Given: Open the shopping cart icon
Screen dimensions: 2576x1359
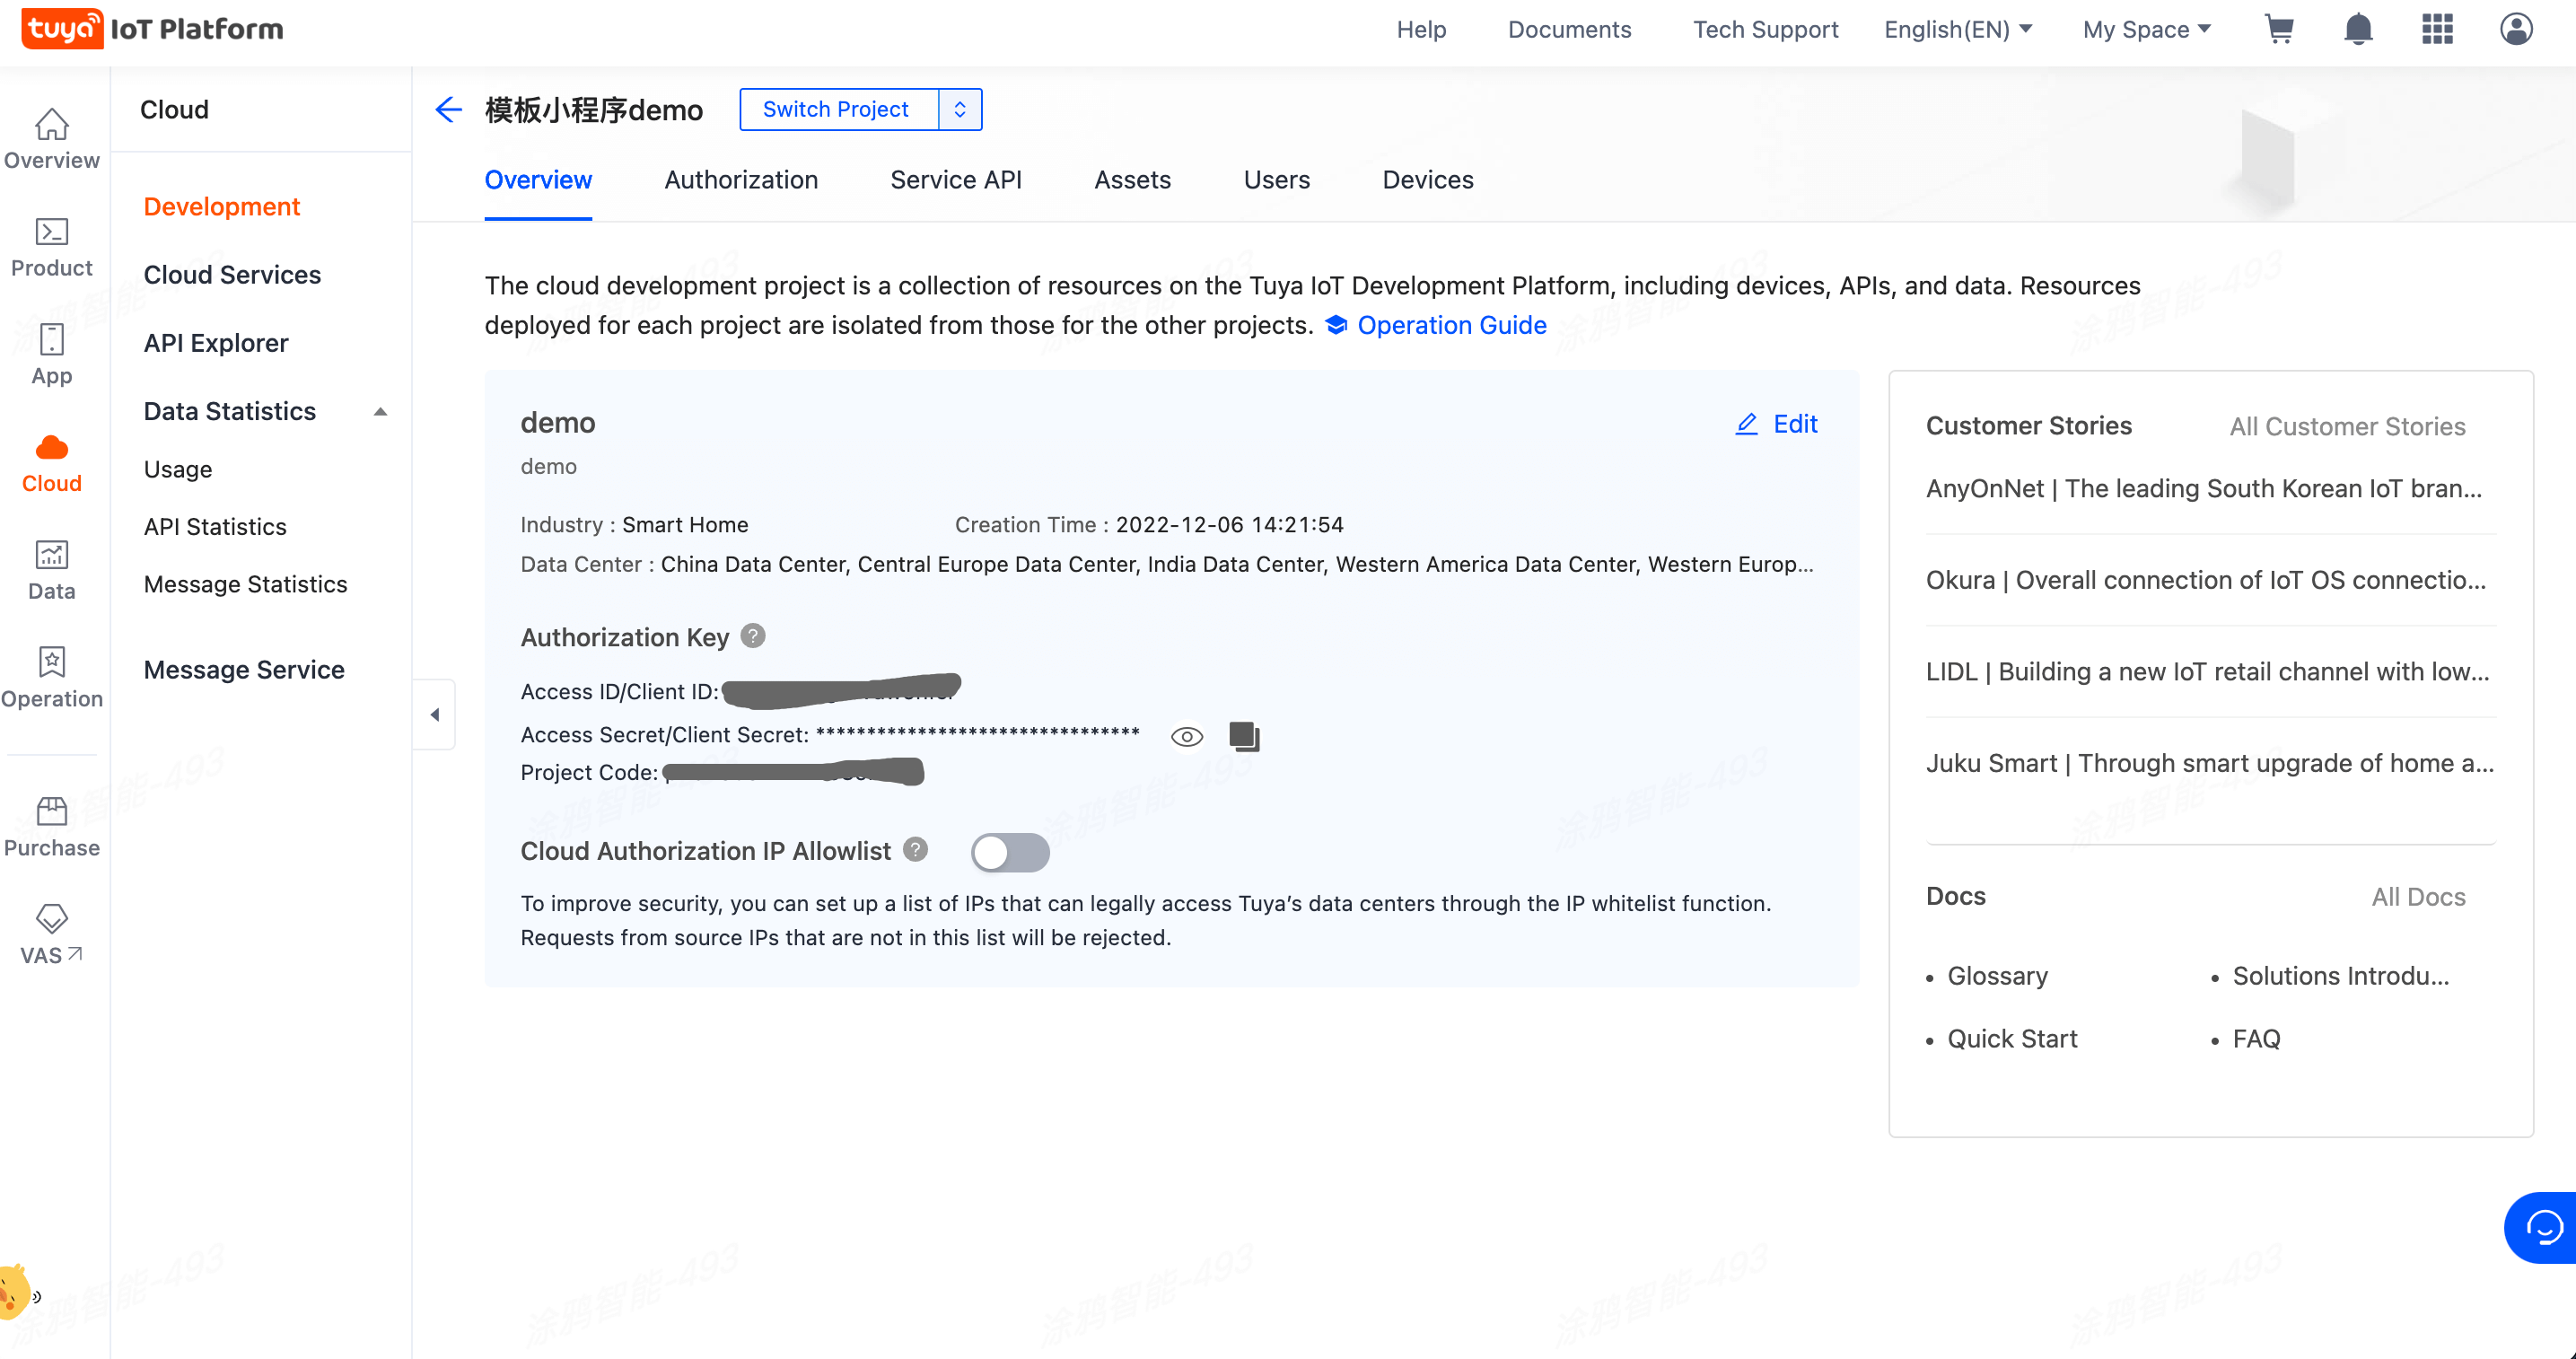Looking at the screenshot, I should pyautogui.click(x=2278, y=29).
